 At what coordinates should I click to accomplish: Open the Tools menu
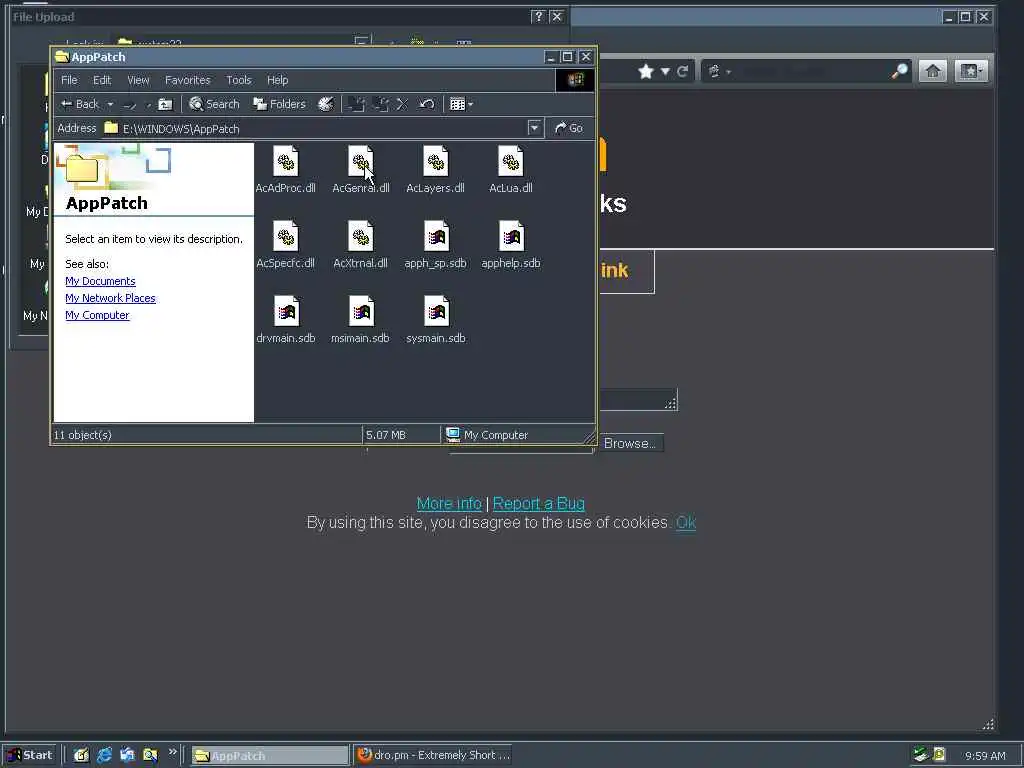(238, 80)
